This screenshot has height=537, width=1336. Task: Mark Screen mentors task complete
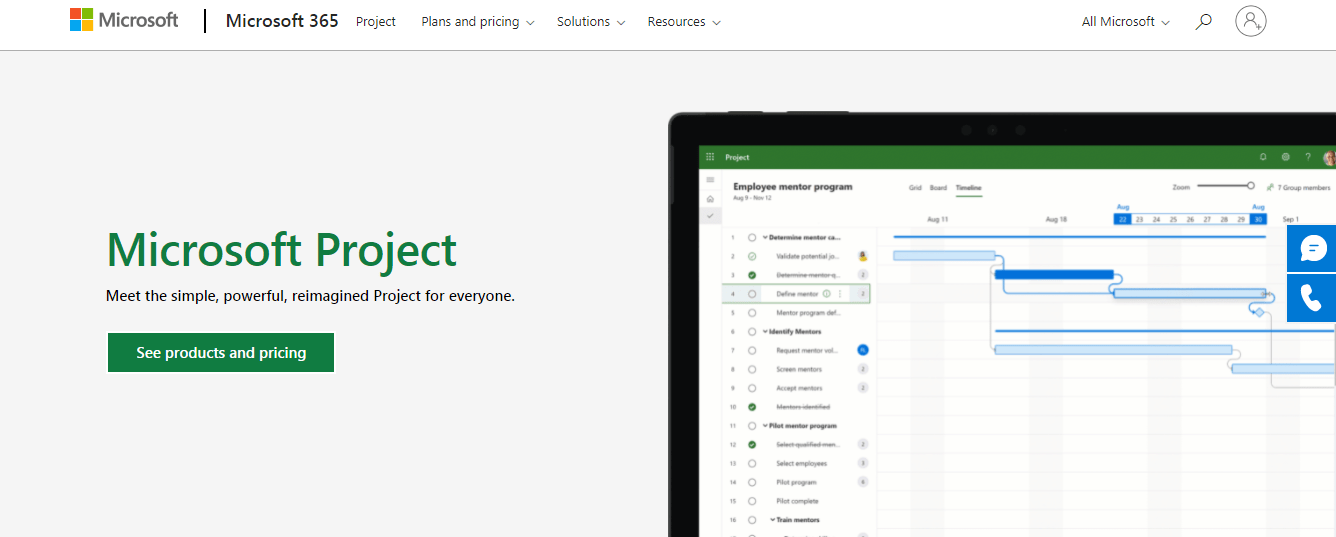[x=752, y=369]
